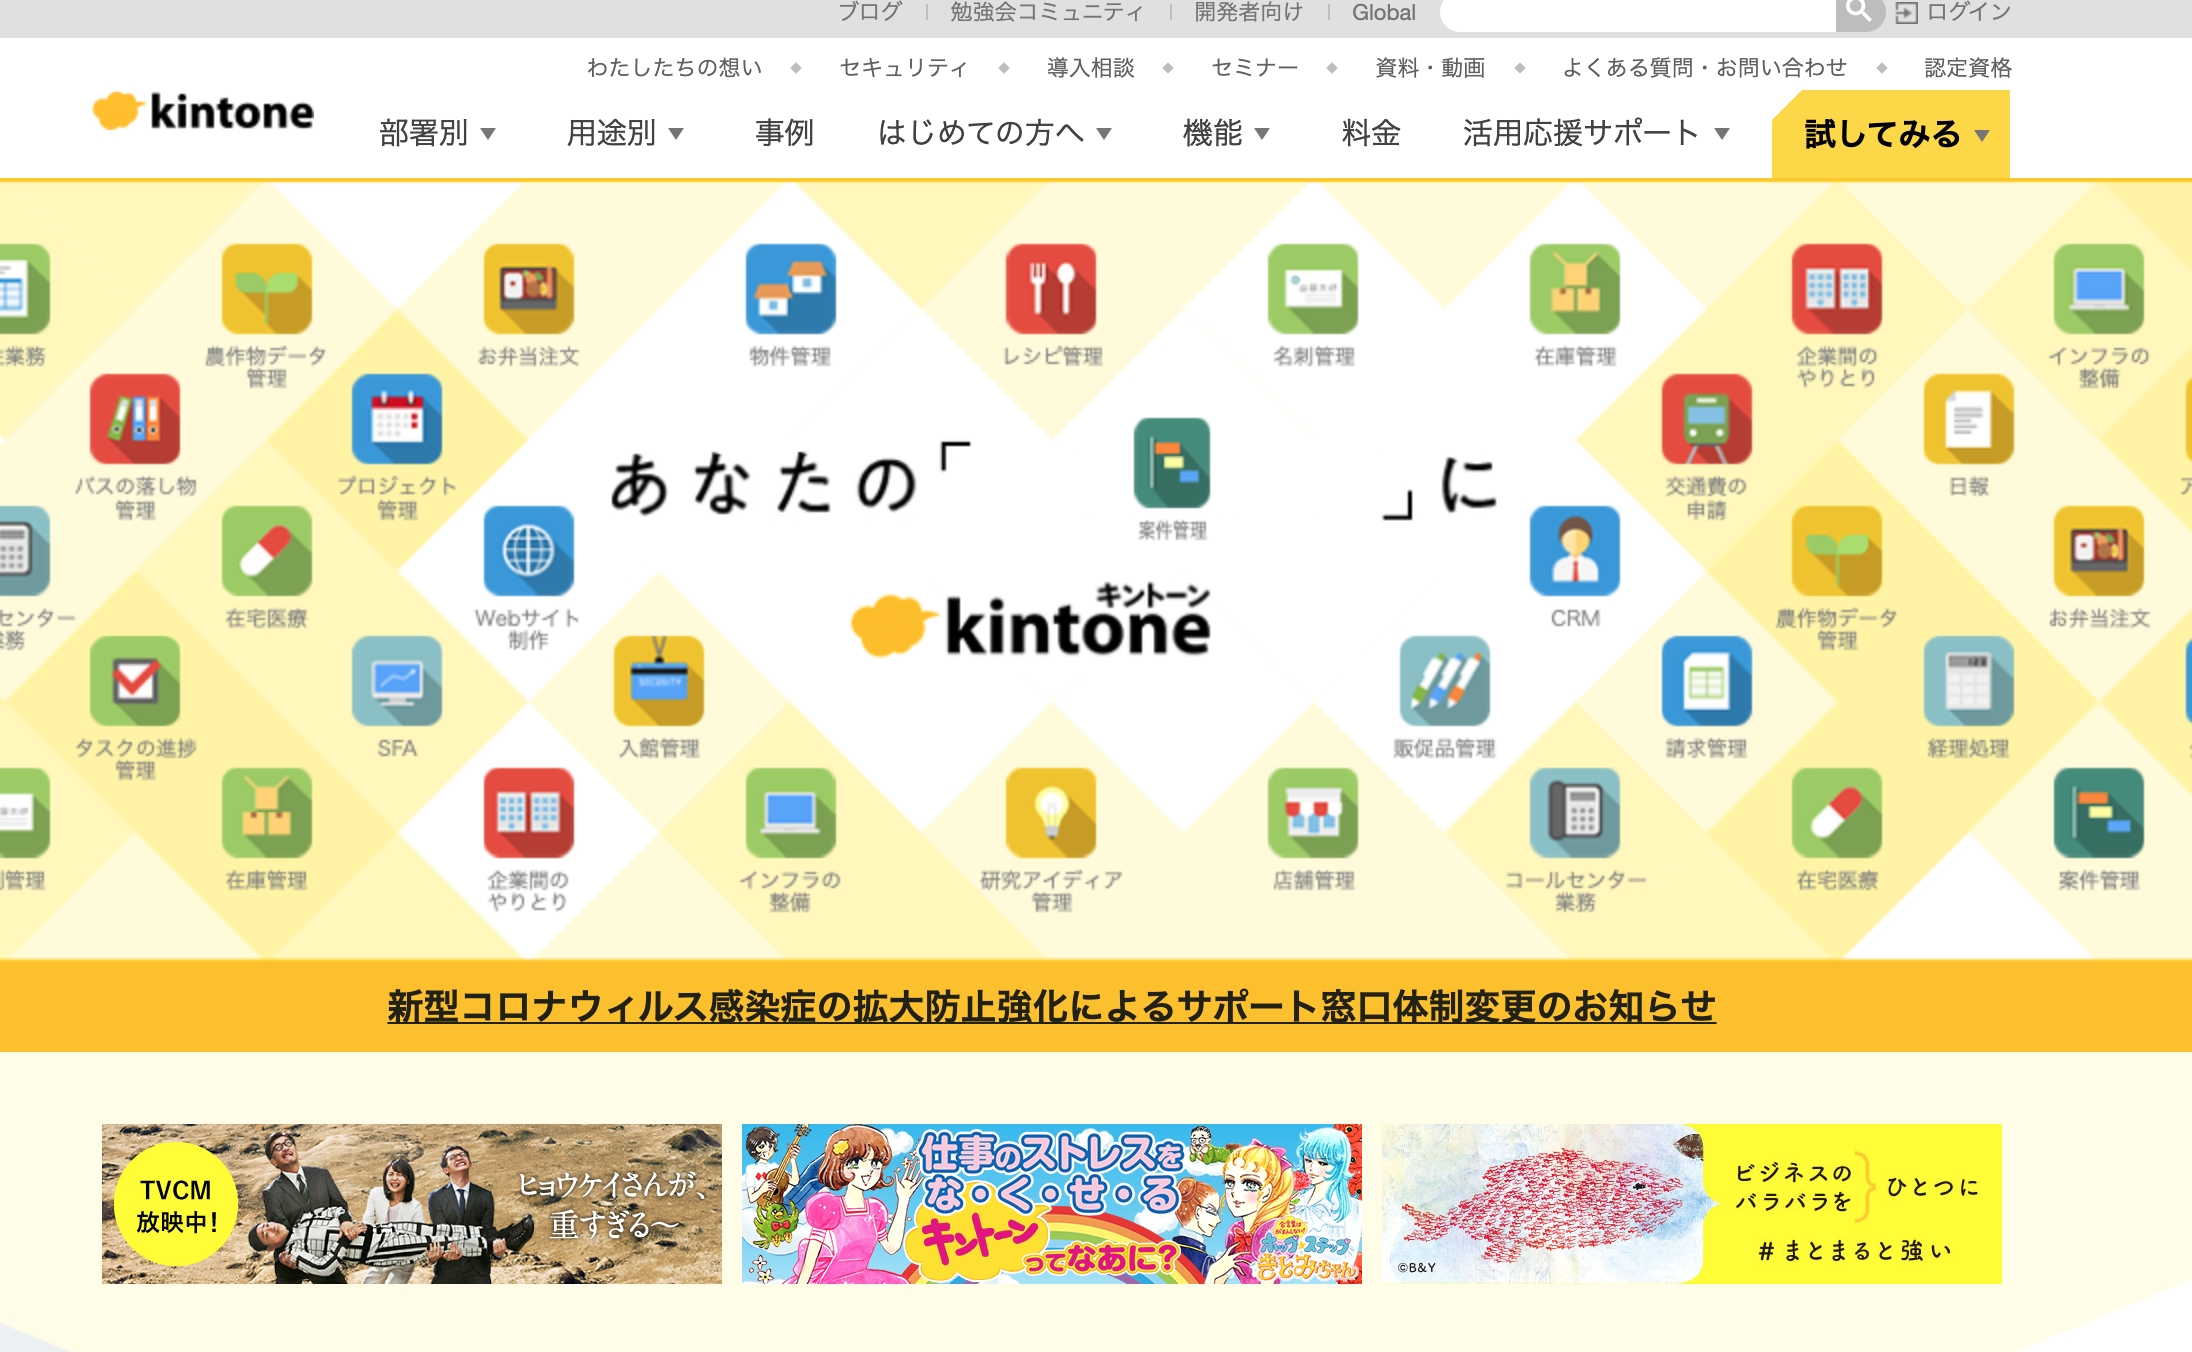The width and height of the screenshot is (2192, 1352).
Task: Open よくある質問・お問い合わせ link
Action: pyautogui.click(x=1705, y=67)
